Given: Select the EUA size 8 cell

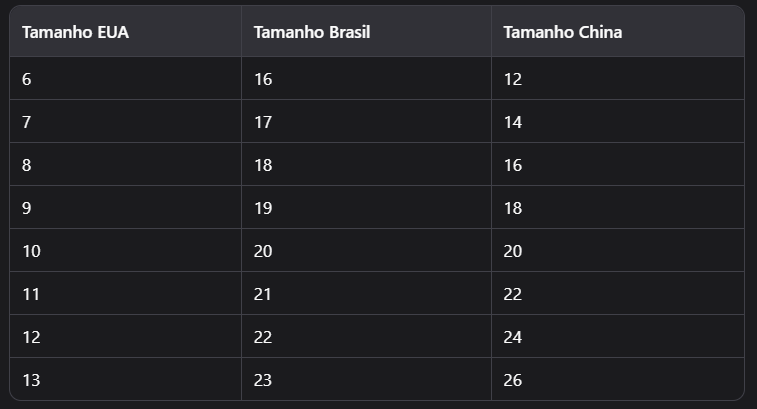Looking at the screenshot, I should [x=27, y=165].
